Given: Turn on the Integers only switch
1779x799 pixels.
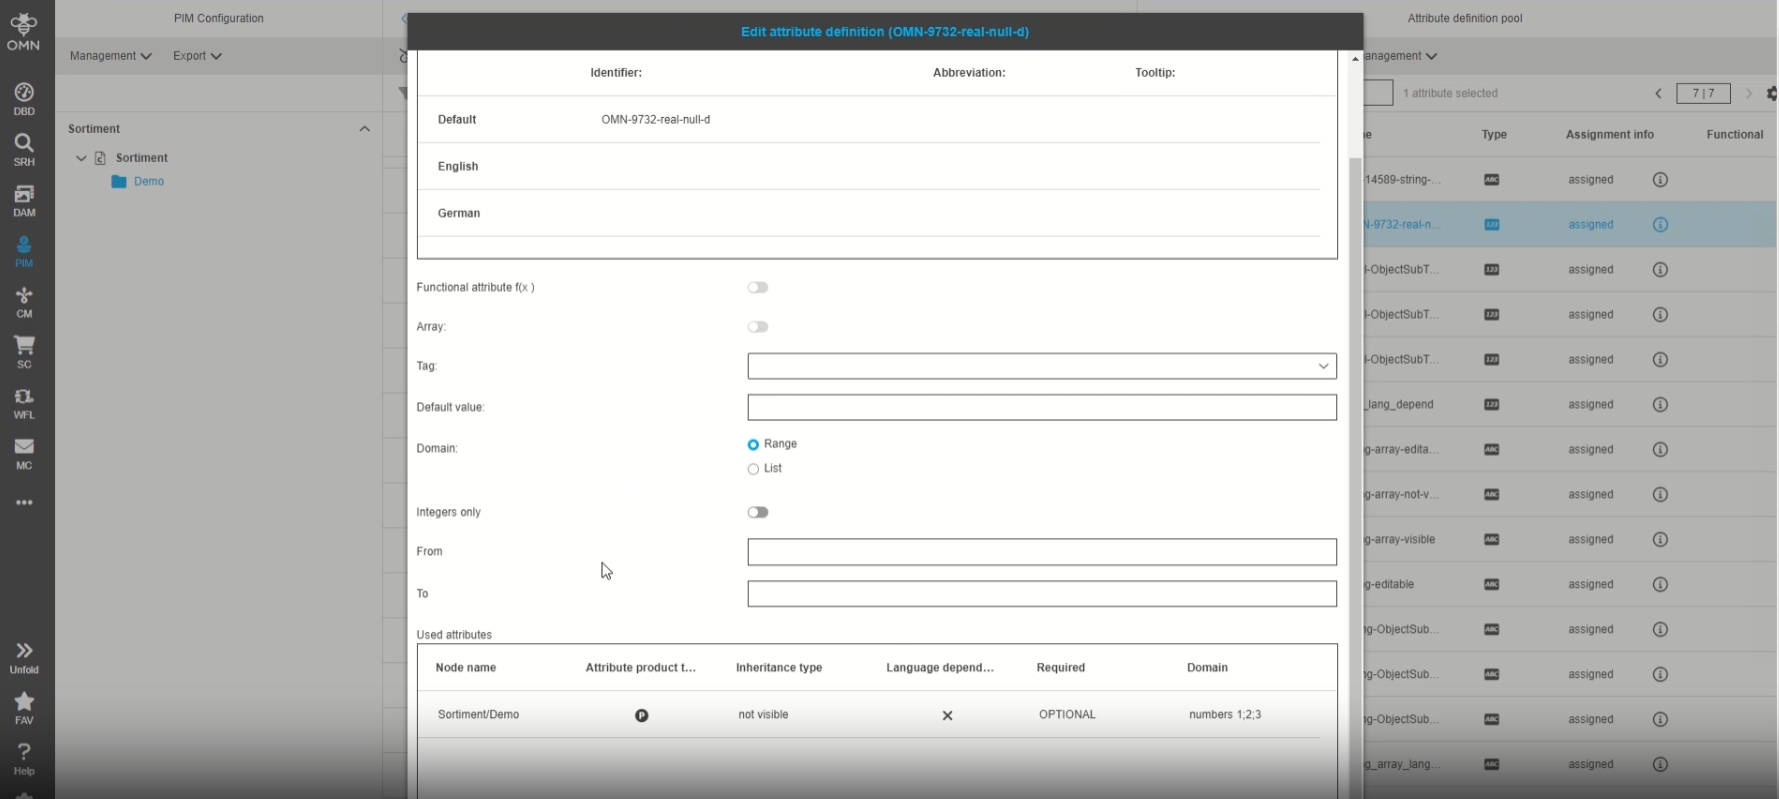Looking at the screenshot, I should (x=758, y=512).
